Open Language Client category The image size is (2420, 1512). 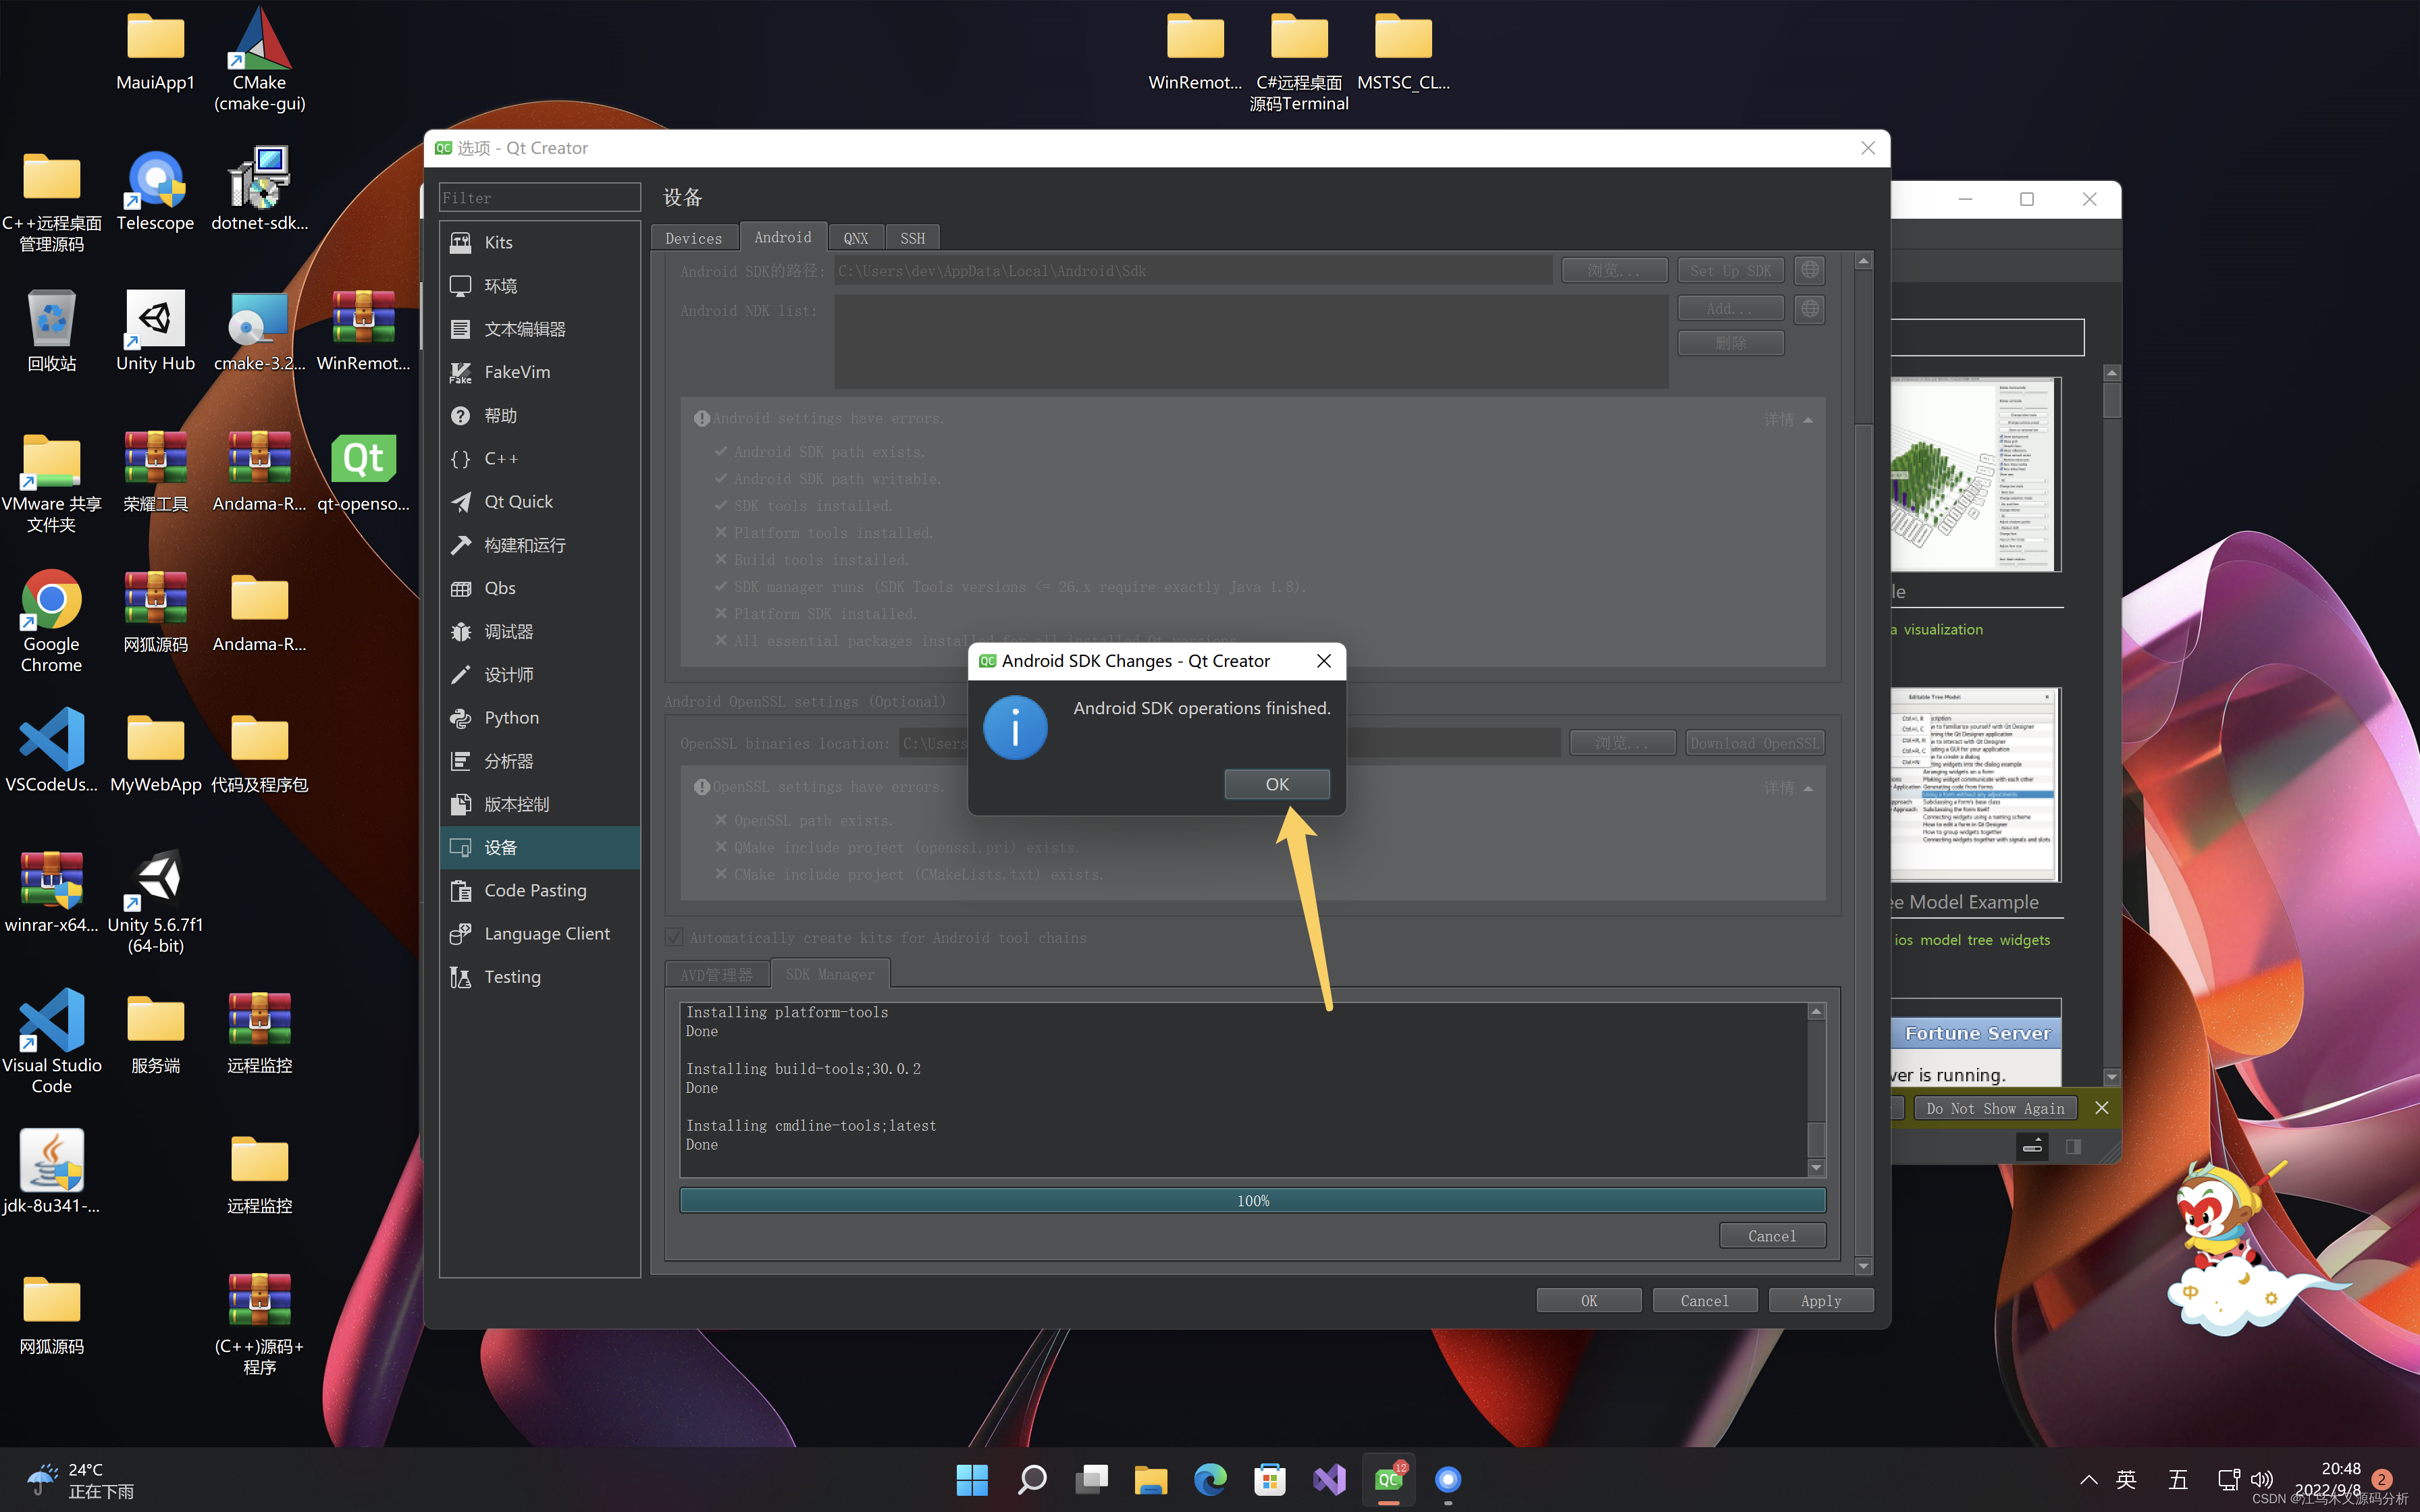pyautogui.click(x=546, y=933)
